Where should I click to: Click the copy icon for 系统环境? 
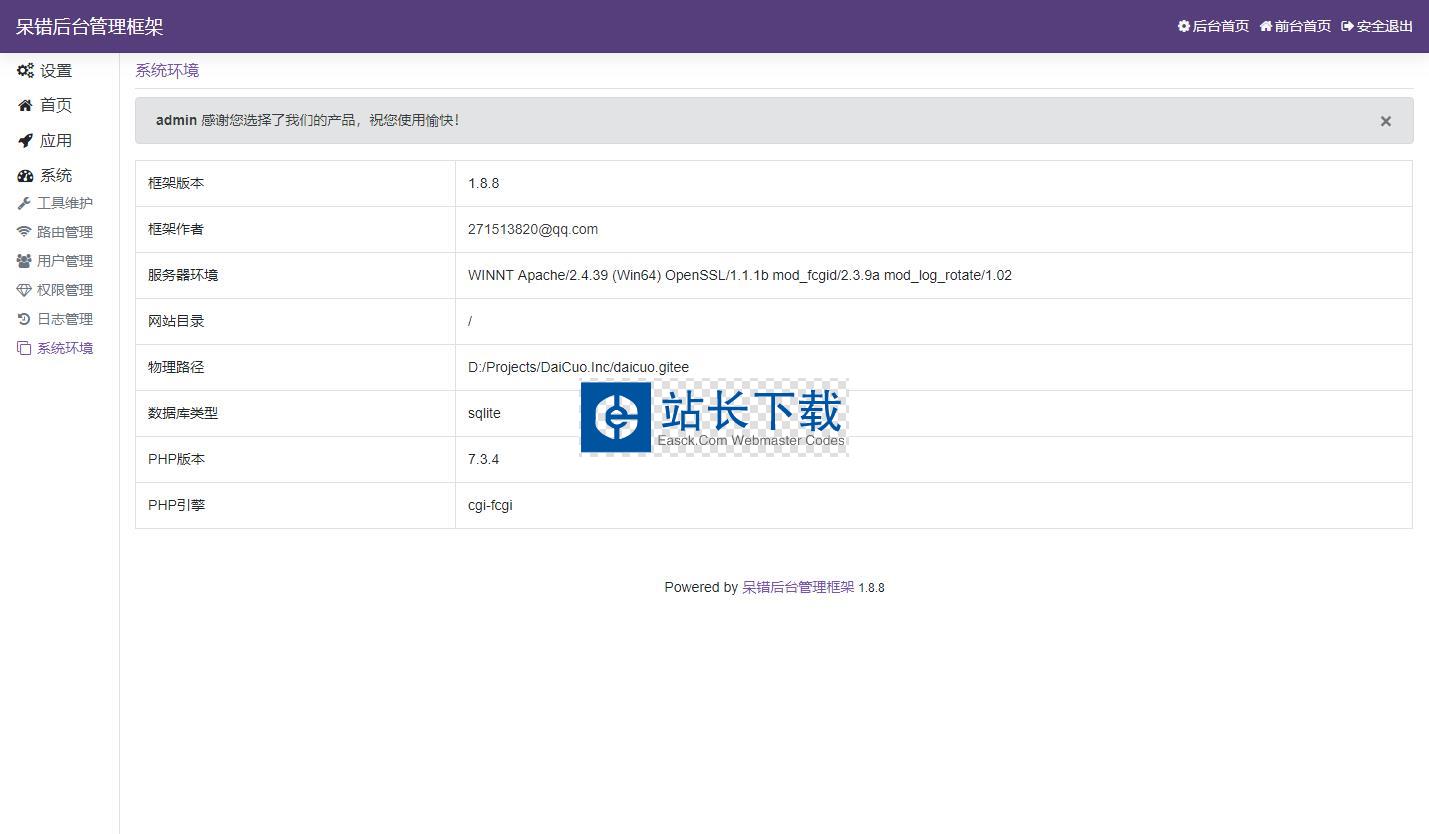pyautogui.click(x=24, y=348)
